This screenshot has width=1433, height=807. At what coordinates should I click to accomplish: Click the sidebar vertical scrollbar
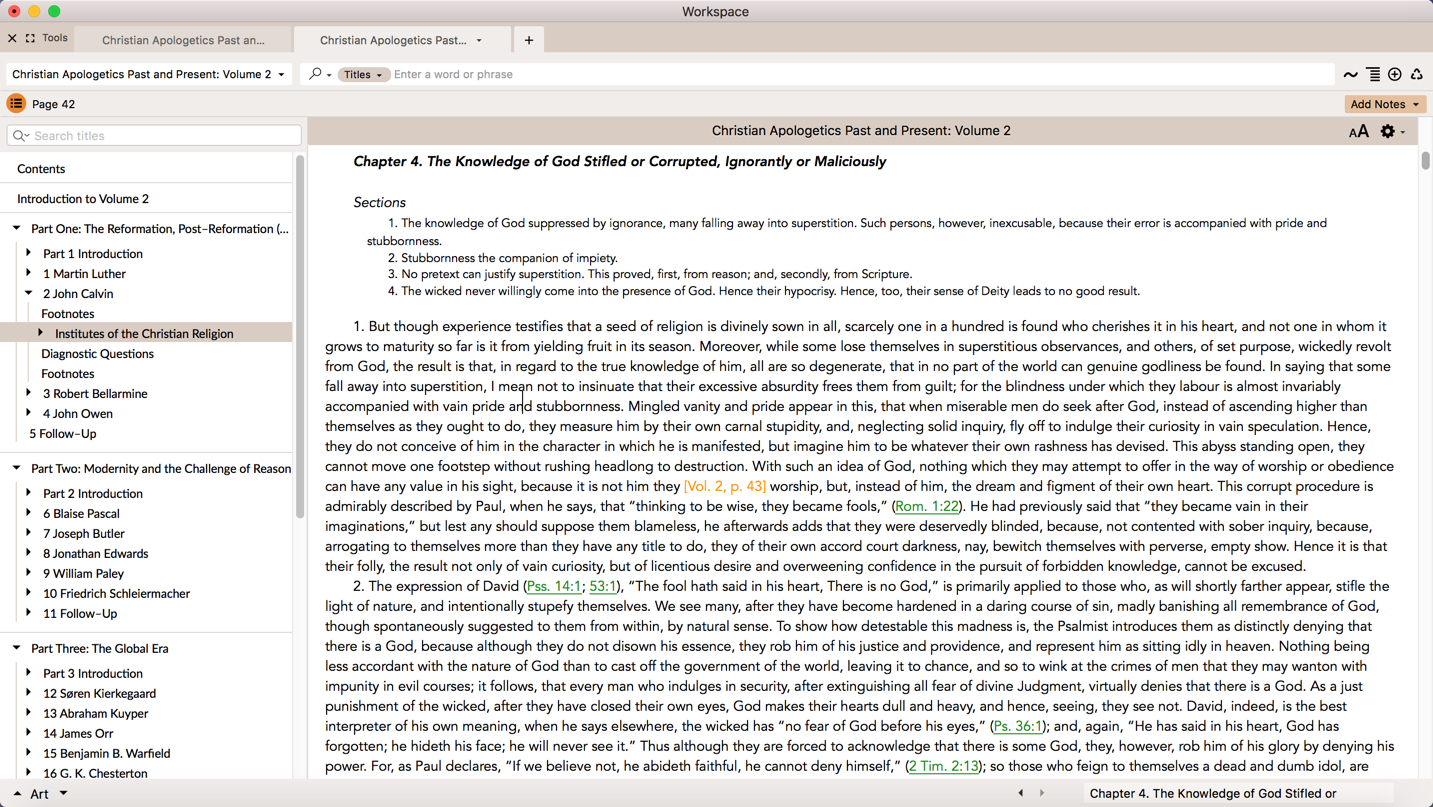(x=300, y=336)
